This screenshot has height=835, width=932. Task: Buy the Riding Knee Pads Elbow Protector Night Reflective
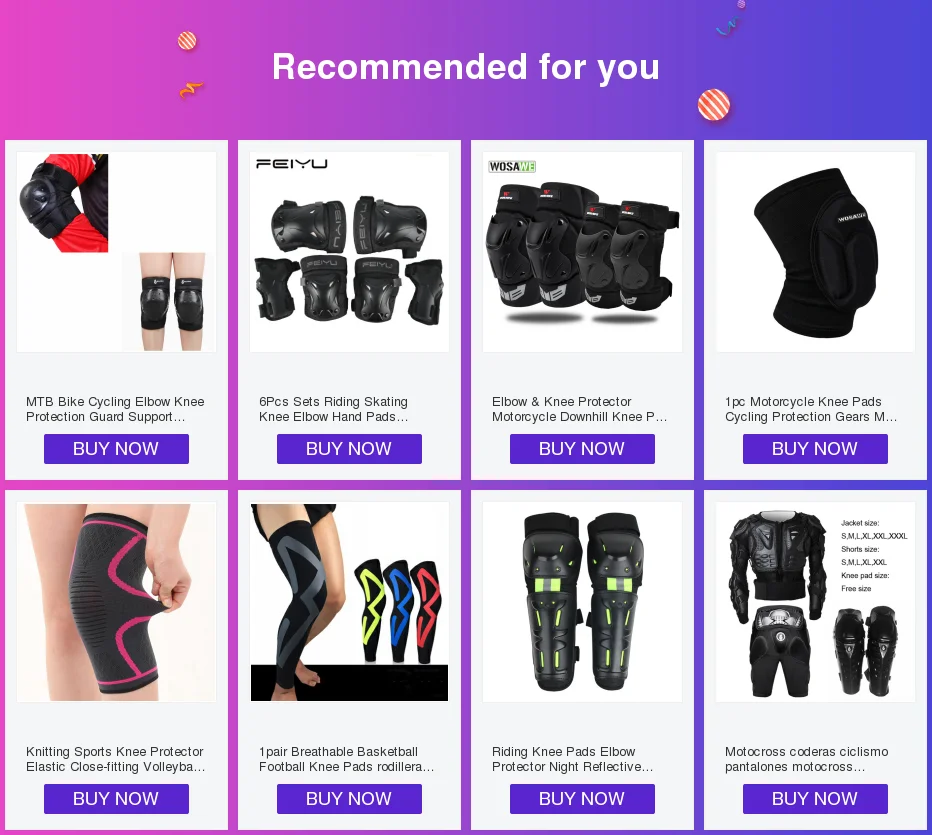coord(582,799)
